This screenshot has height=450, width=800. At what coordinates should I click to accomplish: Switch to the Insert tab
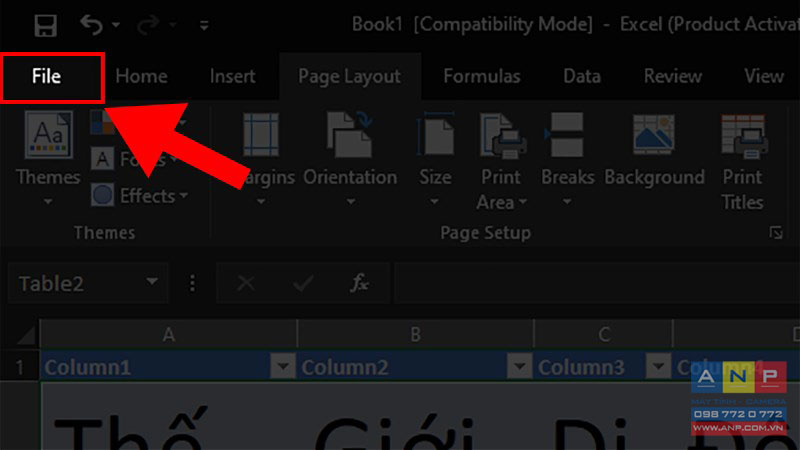[232, 77]
